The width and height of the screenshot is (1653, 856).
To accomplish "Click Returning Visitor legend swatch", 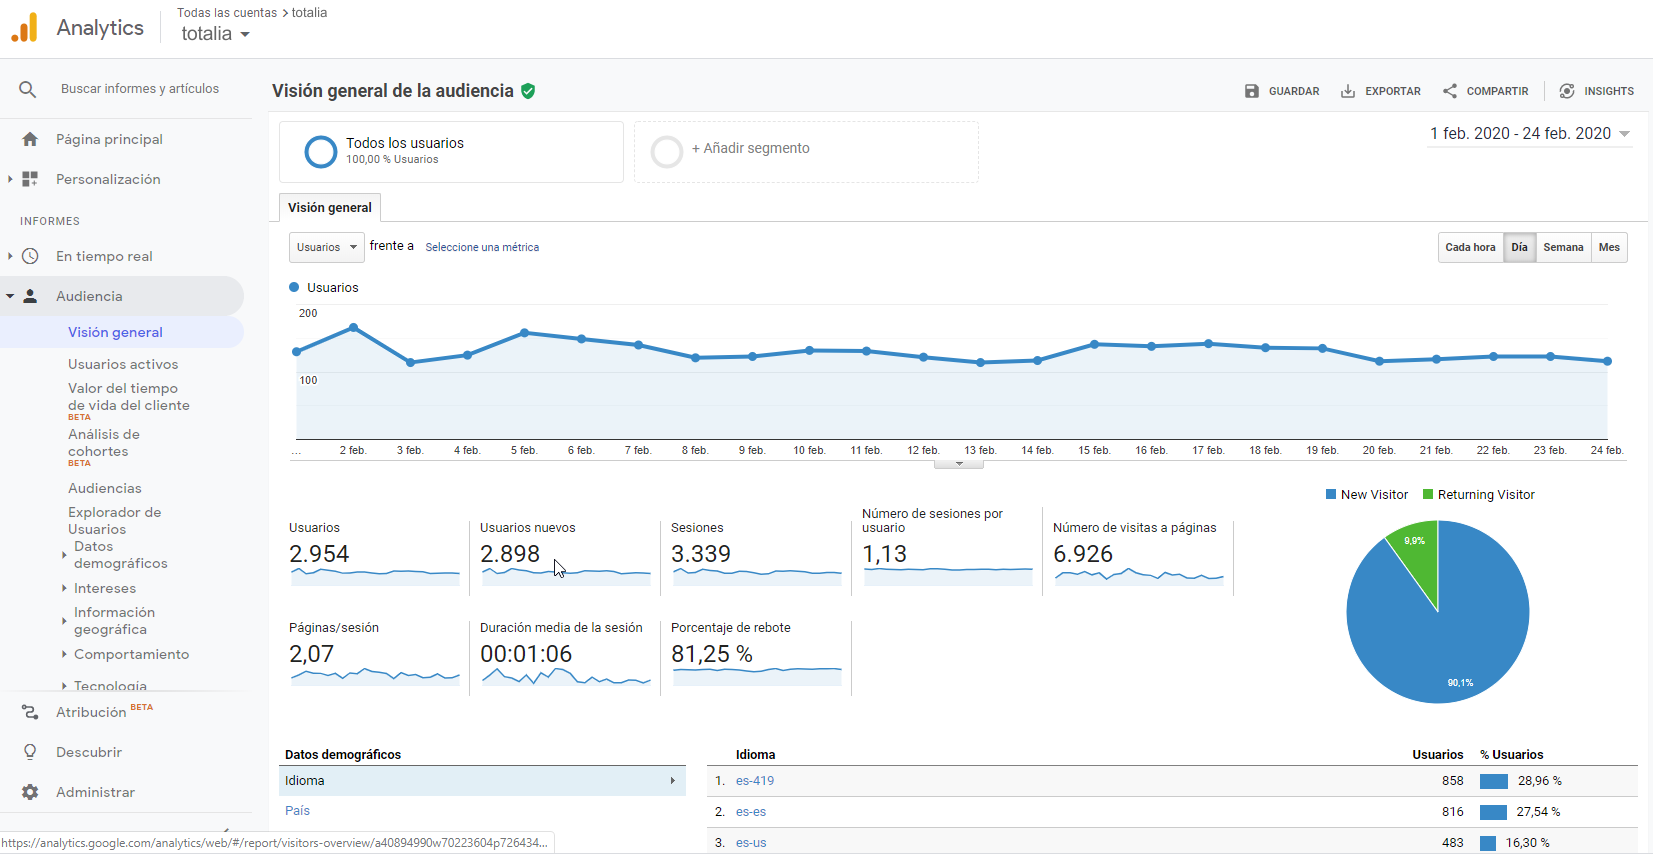I will pos(1428,495).
